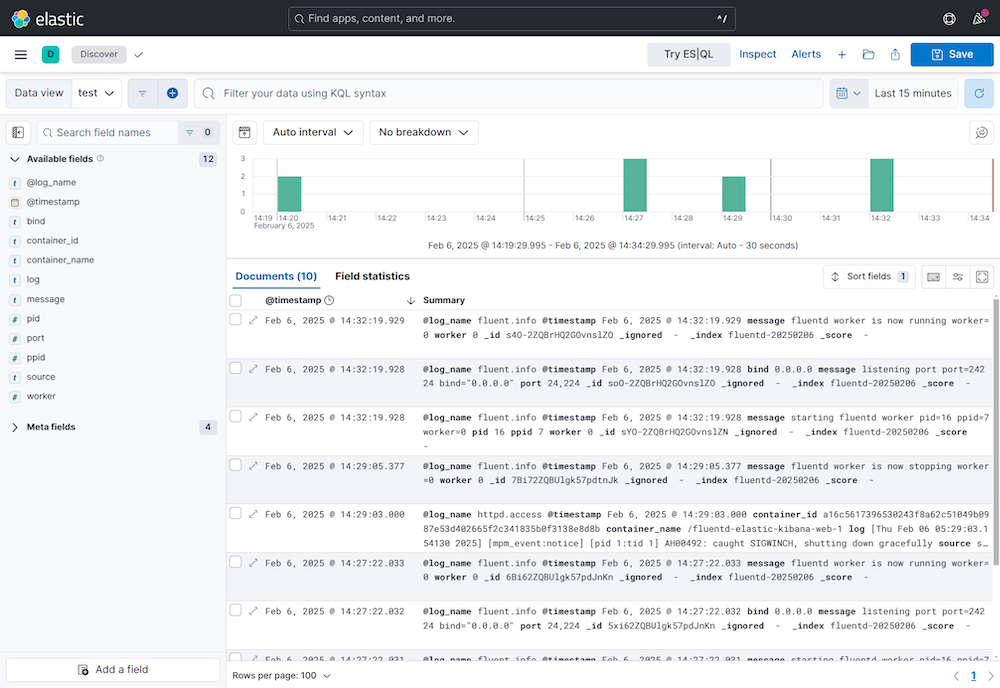Open the Sort fields menu
Screen dimensions: 1000x688
pyautogui.click(x=869, y=277)
